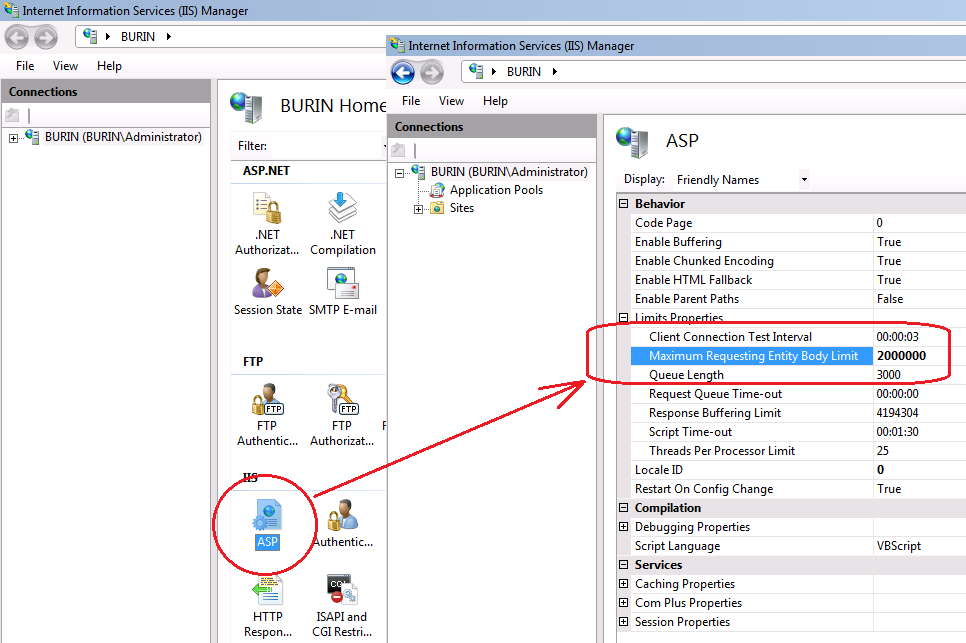
Task: Click Response Buffering Limit value 4194304
Action: tap(897, 413)
